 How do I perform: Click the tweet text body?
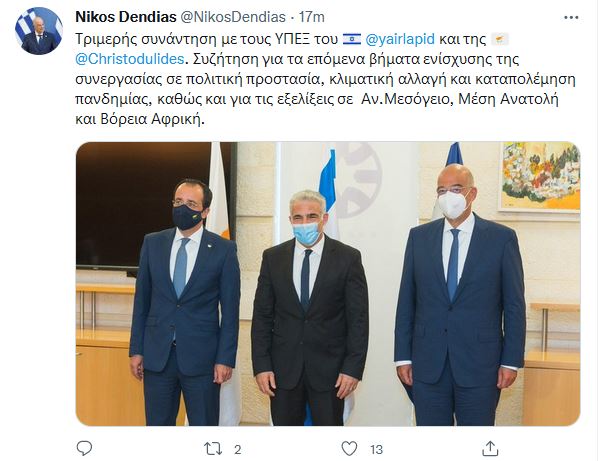[x=325, y=79]
